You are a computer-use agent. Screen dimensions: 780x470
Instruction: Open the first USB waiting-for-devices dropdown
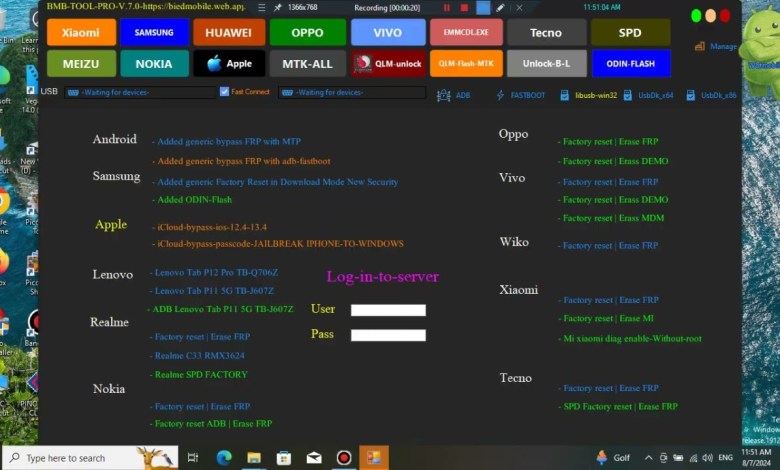click(140, 93)
